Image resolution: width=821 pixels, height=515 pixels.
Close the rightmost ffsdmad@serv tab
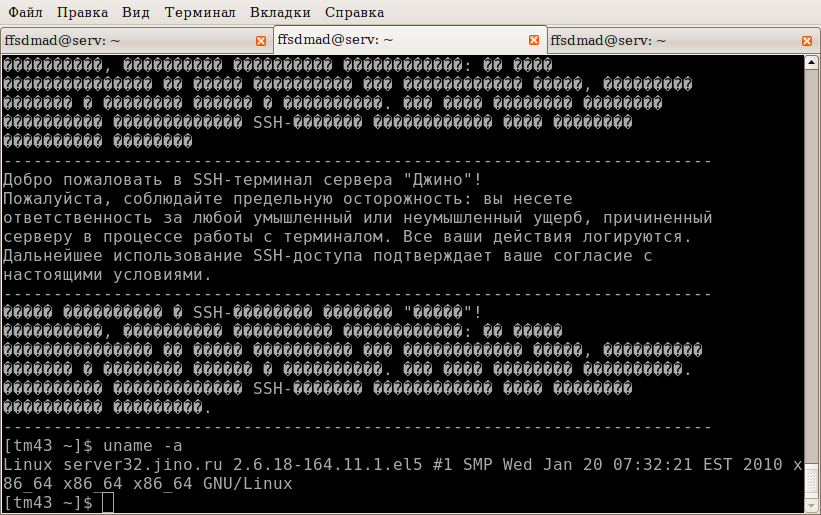point(807,41)
